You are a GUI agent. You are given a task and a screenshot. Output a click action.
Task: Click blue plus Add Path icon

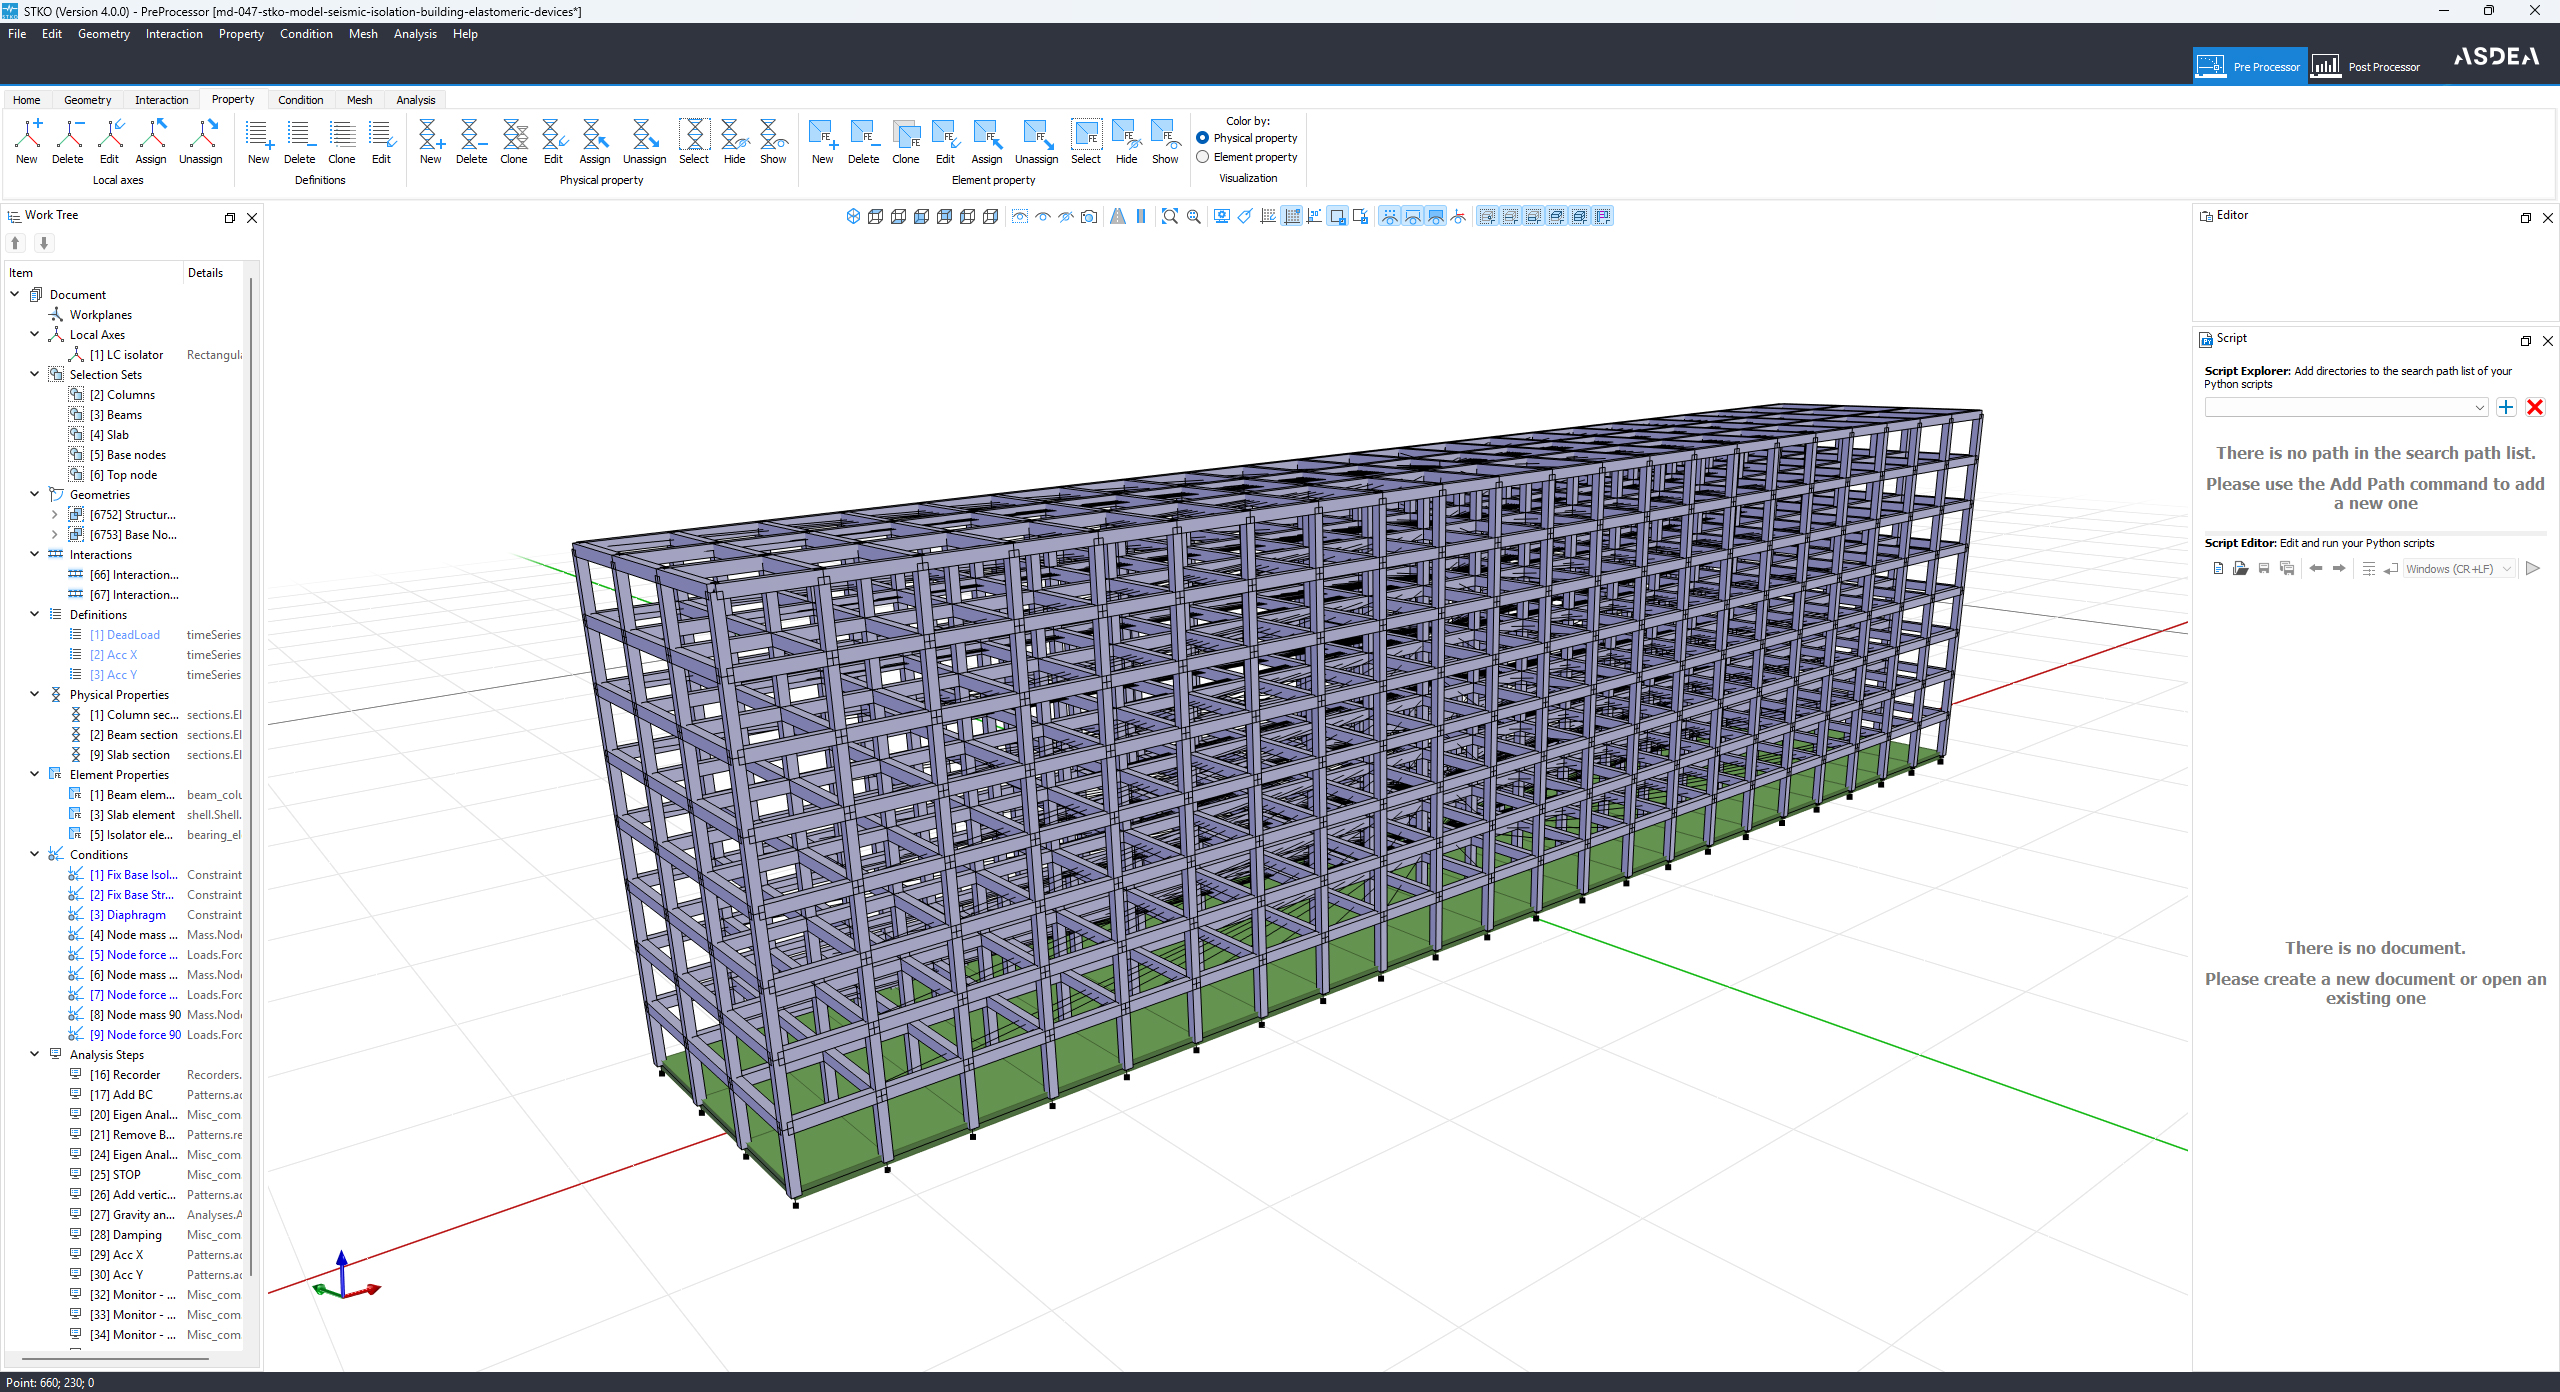pyautogui.click(x=2506, y=407)
